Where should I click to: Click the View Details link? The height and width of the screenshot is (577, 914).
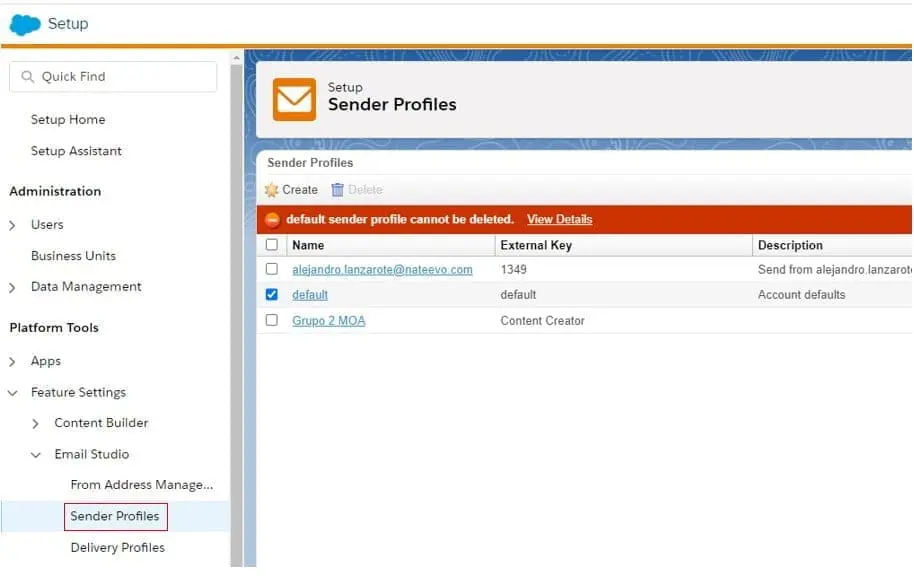(x=559, y=220)
